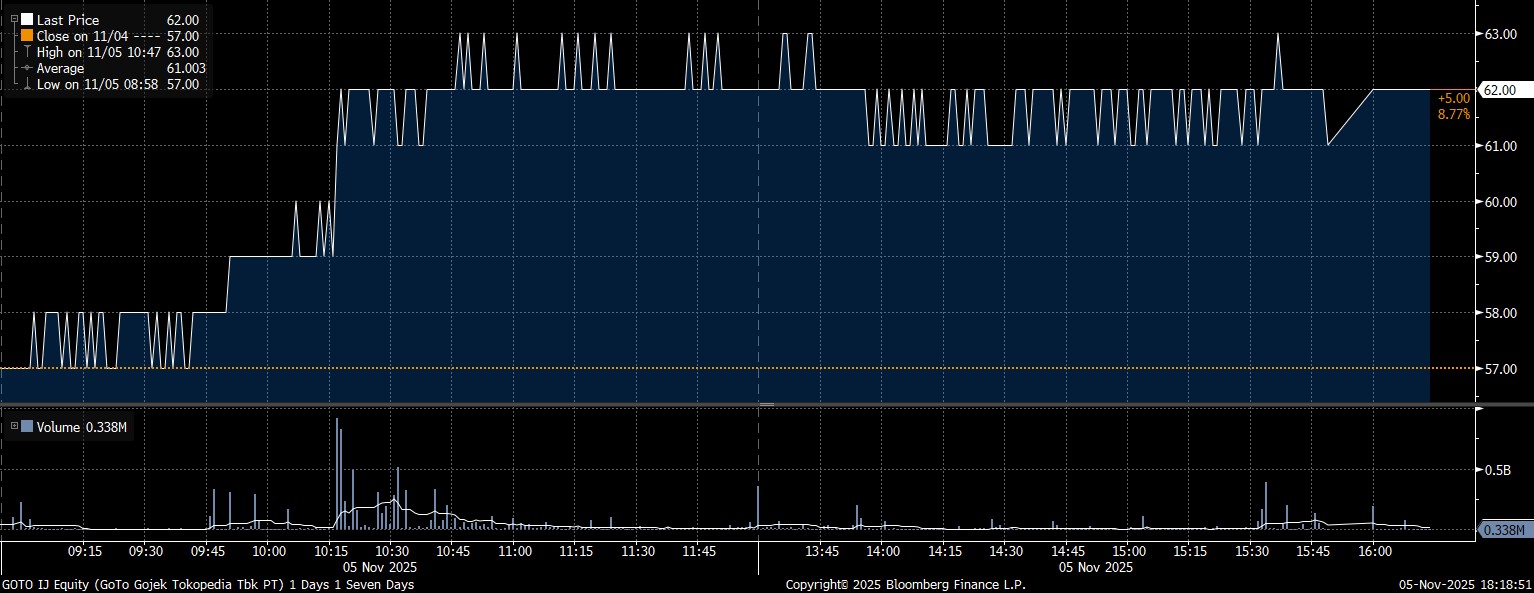Select the Low marker icon in legend
This screenshot has height=593, width=1534.
(x=27, y=84)
